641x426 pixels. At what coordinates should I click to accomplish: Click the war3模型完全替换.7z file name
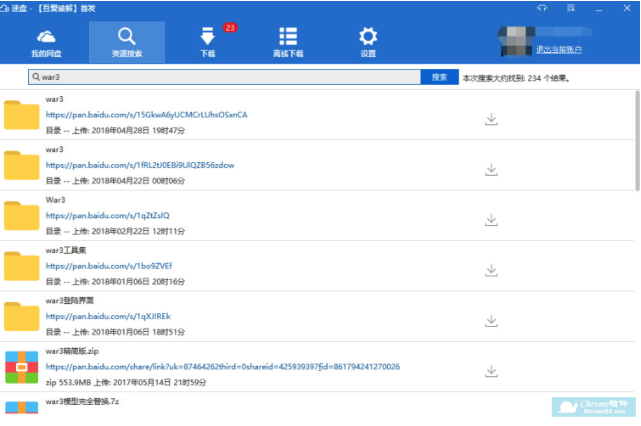point(82,401)
